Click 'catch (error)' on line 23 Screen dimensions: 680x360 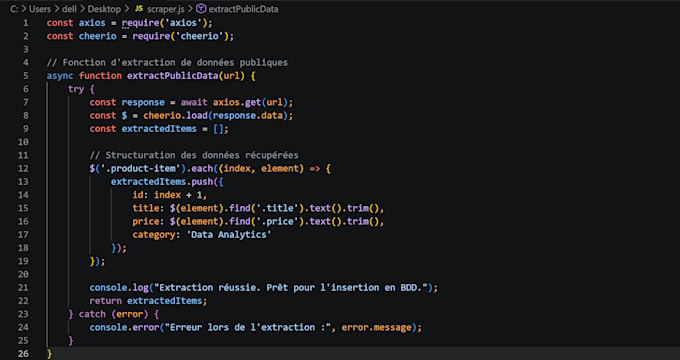[114, 314]
